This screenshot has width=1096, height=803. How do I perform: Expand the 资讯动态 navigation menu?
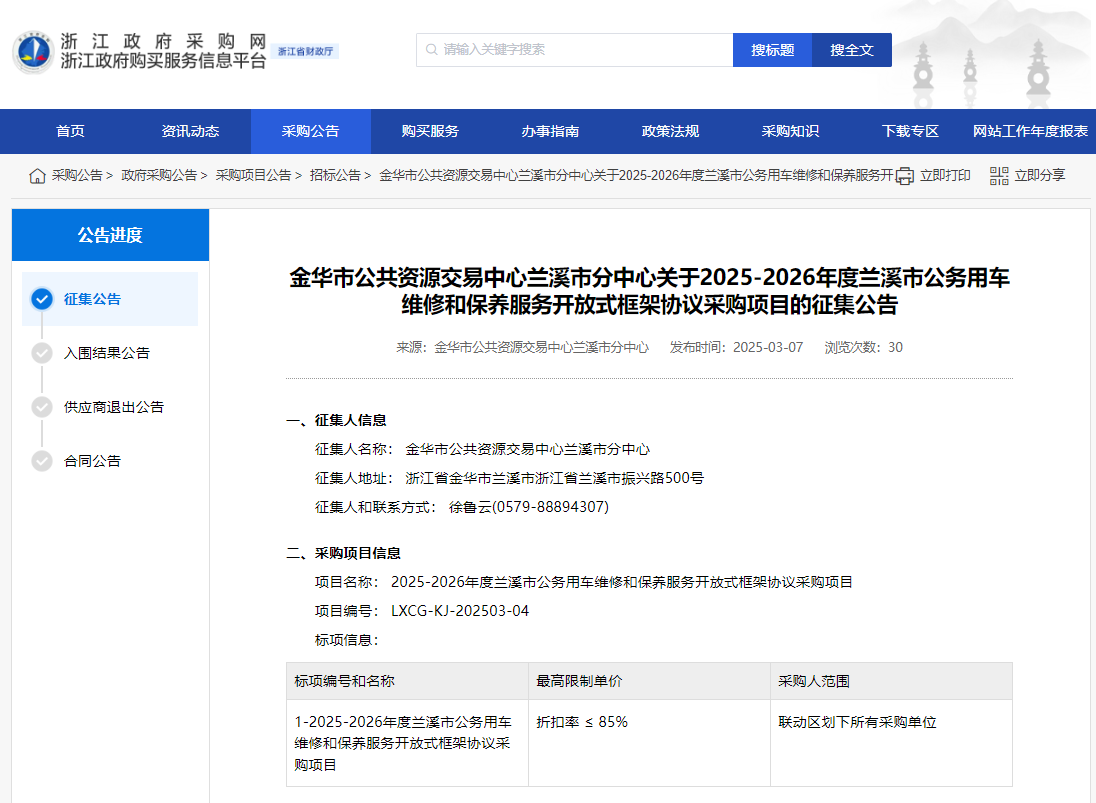tap(192, 131)
